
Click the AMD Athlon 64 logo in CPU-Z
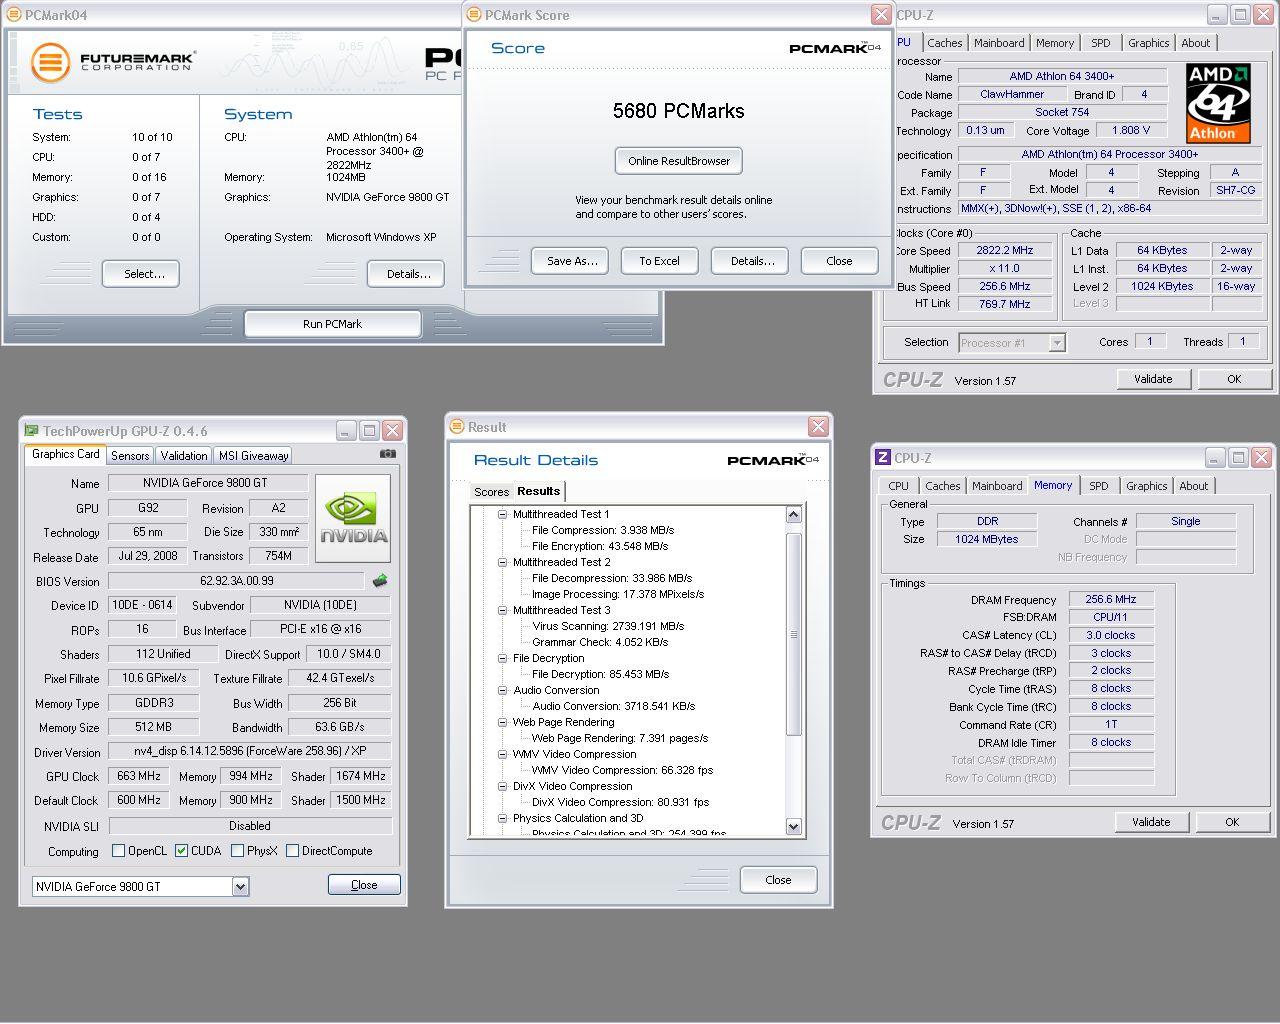point(1218,103)
